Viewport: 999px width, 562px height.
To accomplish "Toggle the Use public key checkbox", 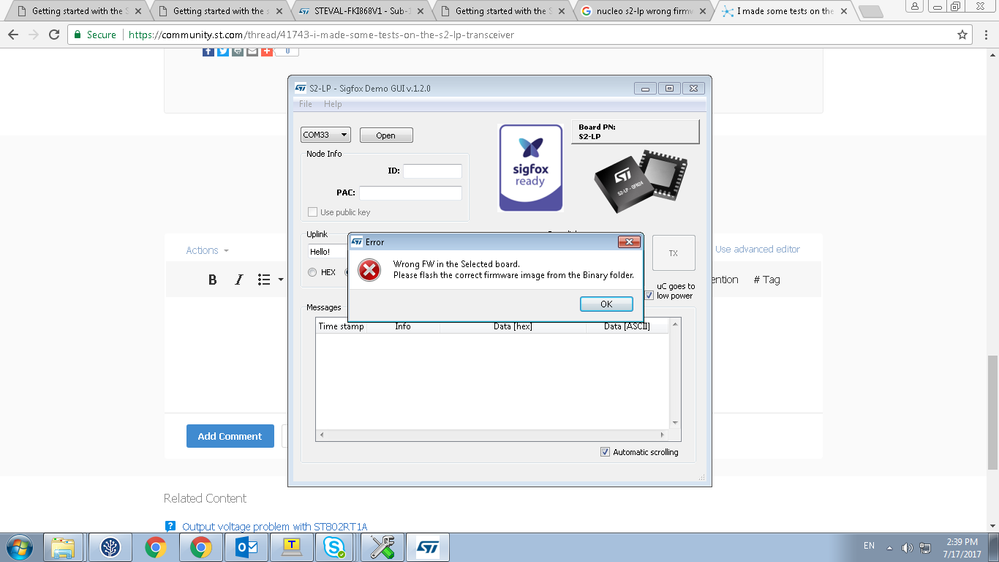I will tap(312, 212).
